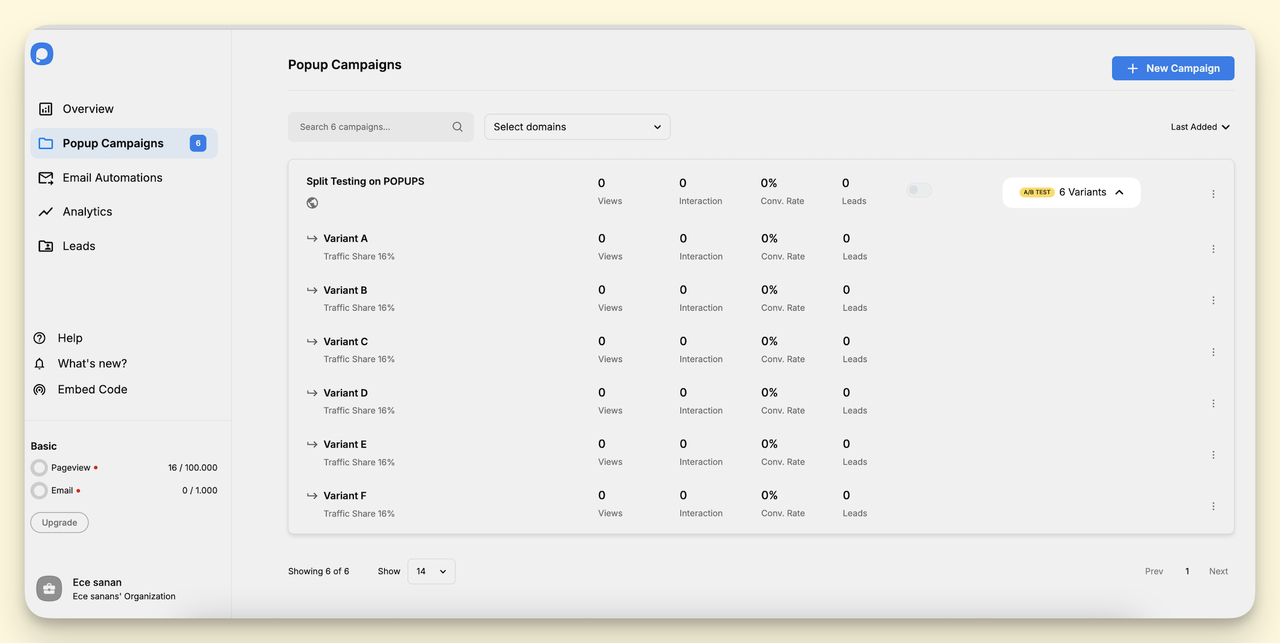The width and height of the screenshot is (1280, 643).
Task: Open the three-dot menu for Variant D
Action: click(x=1213, y=403)
